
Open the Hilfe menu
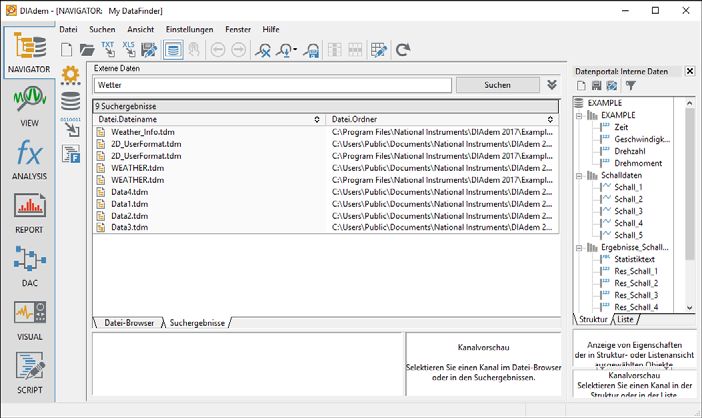click(x=271, y=30)
